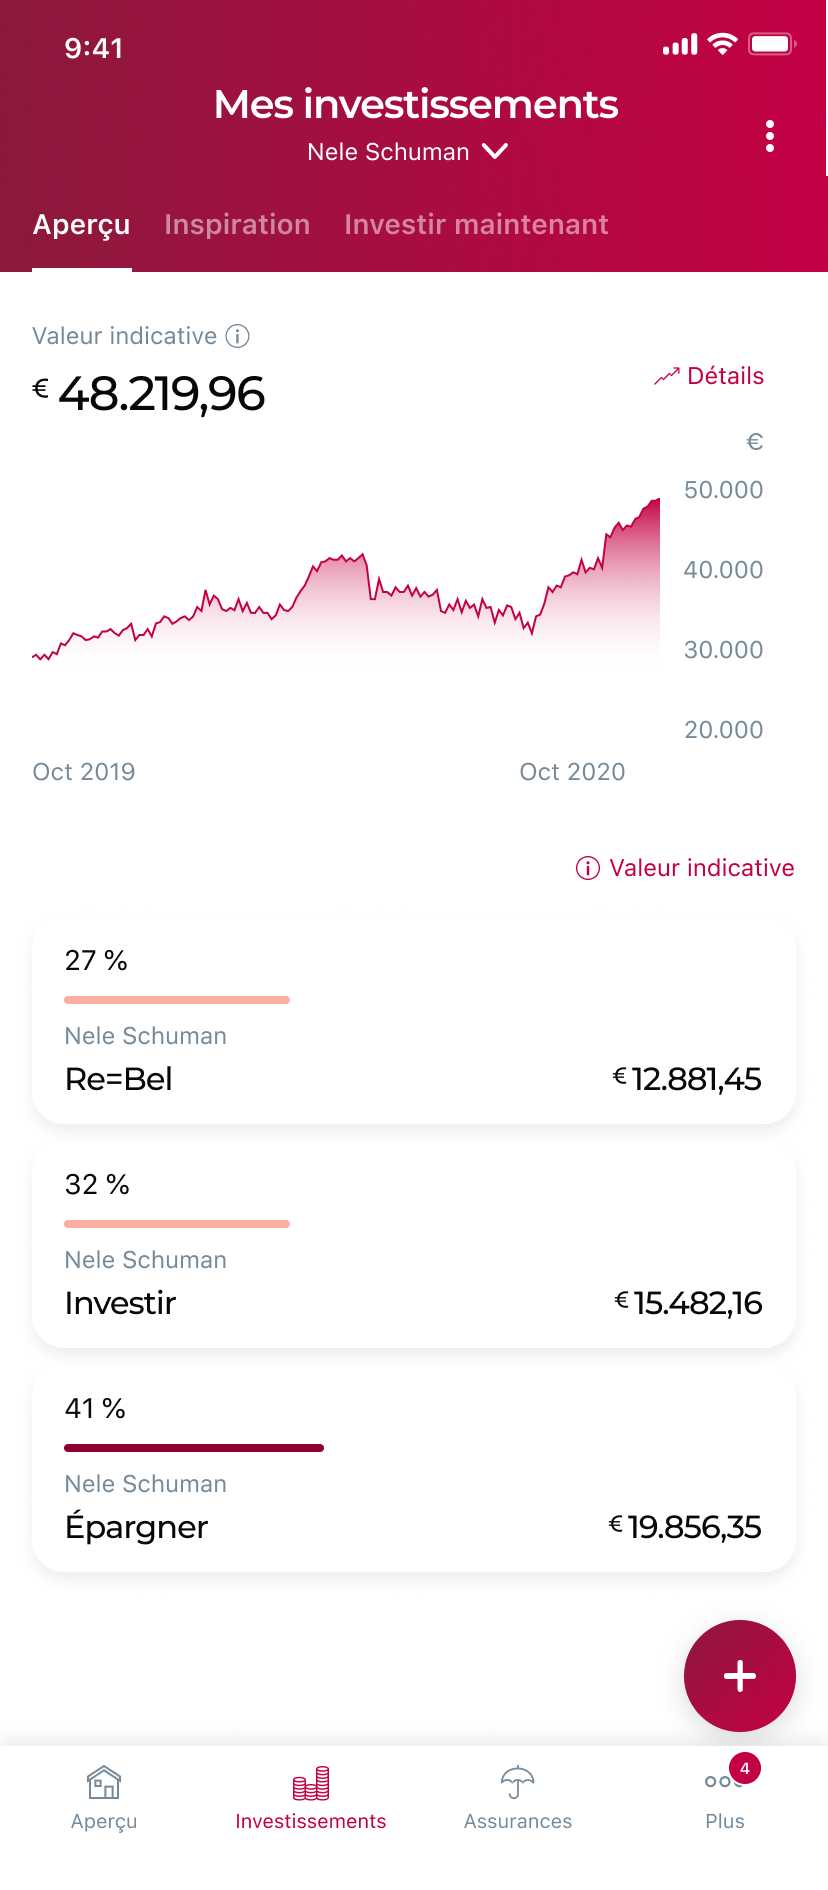Tap the Épargner dark red progress bar
The image size is (828, 1890).
tap(194, 1448)
